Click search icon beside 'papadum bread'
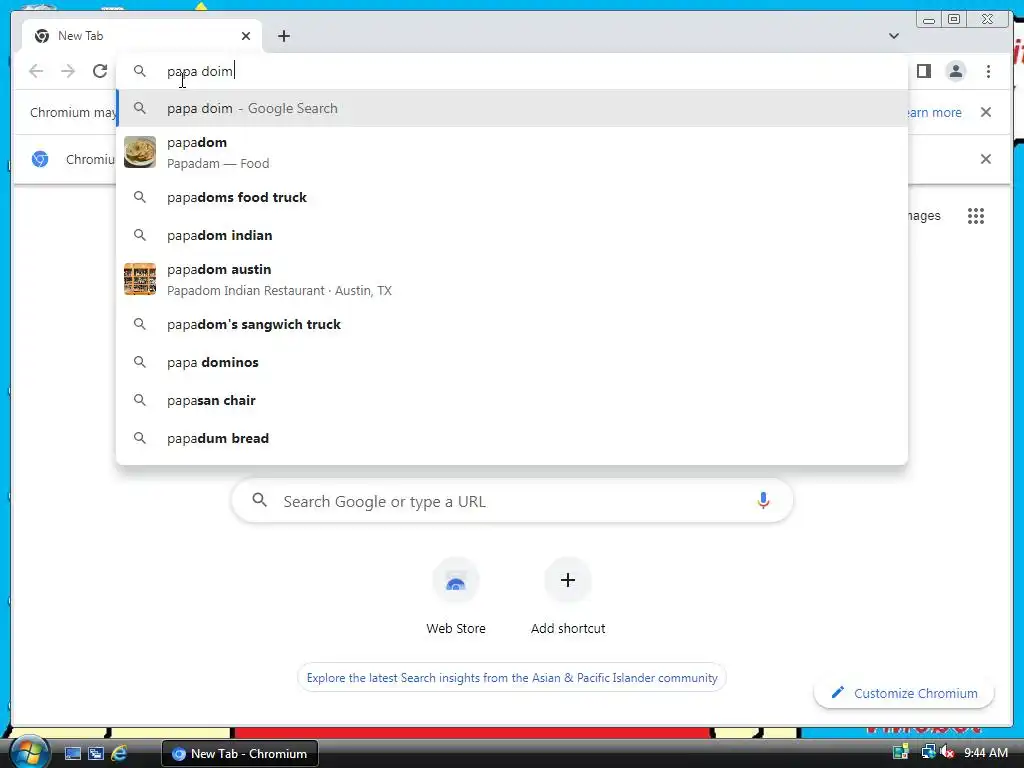Viewport: 1024px width, 768px height. pyautogui.click(x=140, y=438)
